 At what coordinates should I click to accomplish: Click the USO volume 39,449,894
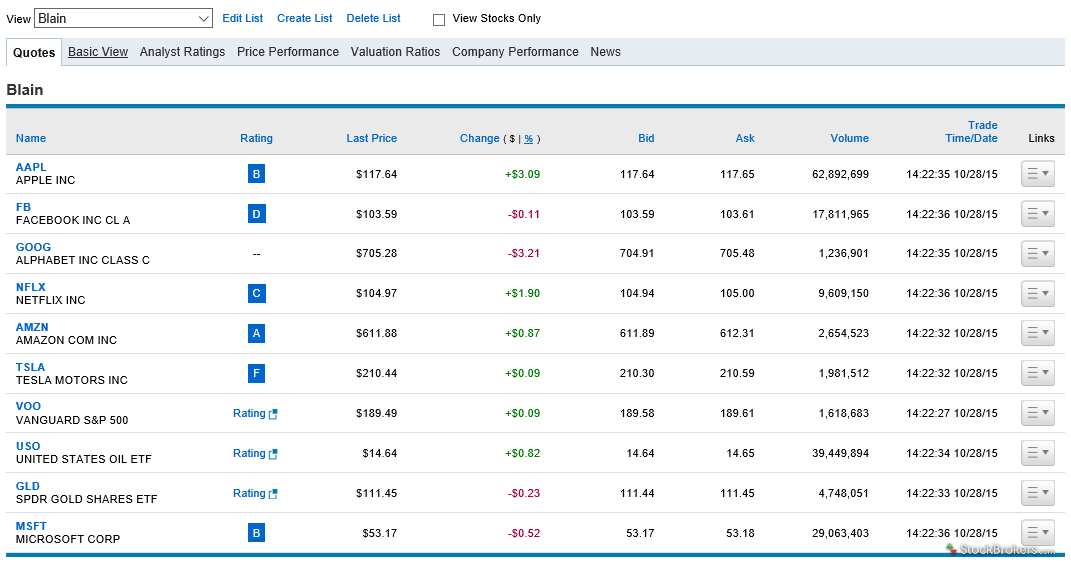pos(840,454)
